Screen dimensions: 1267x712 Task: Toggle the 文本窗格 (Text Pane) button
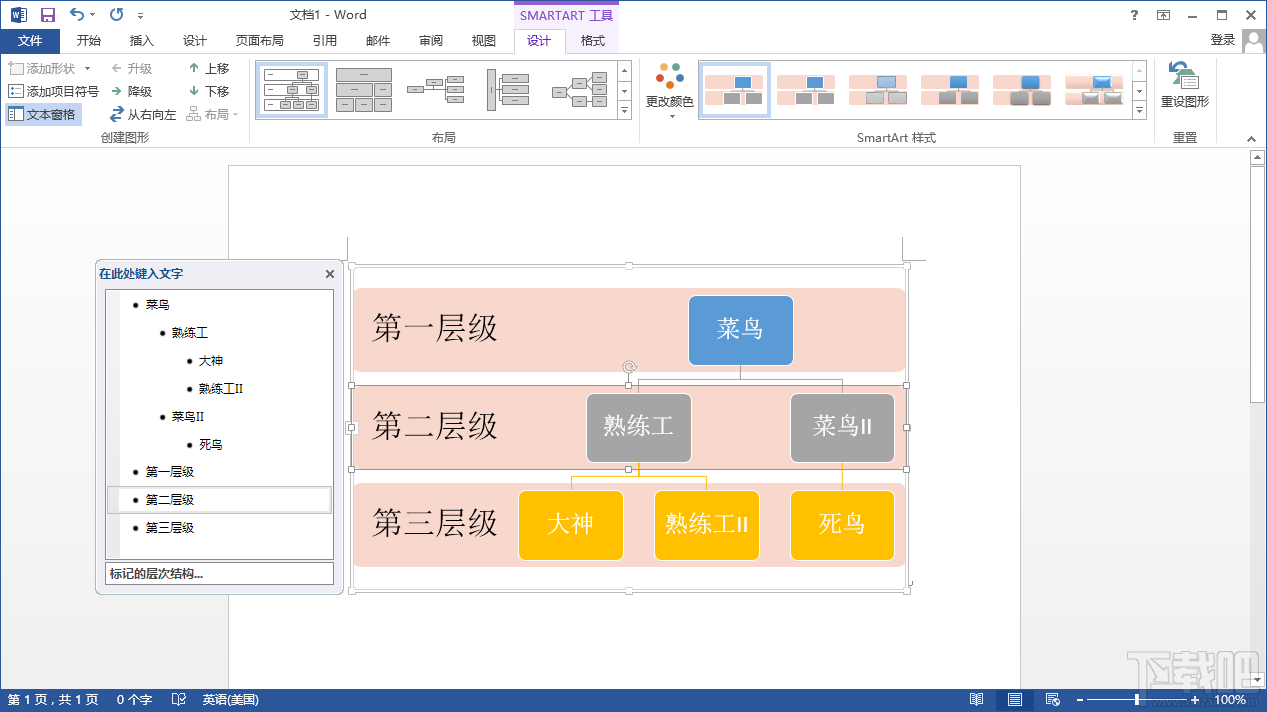tap(43, 113)
